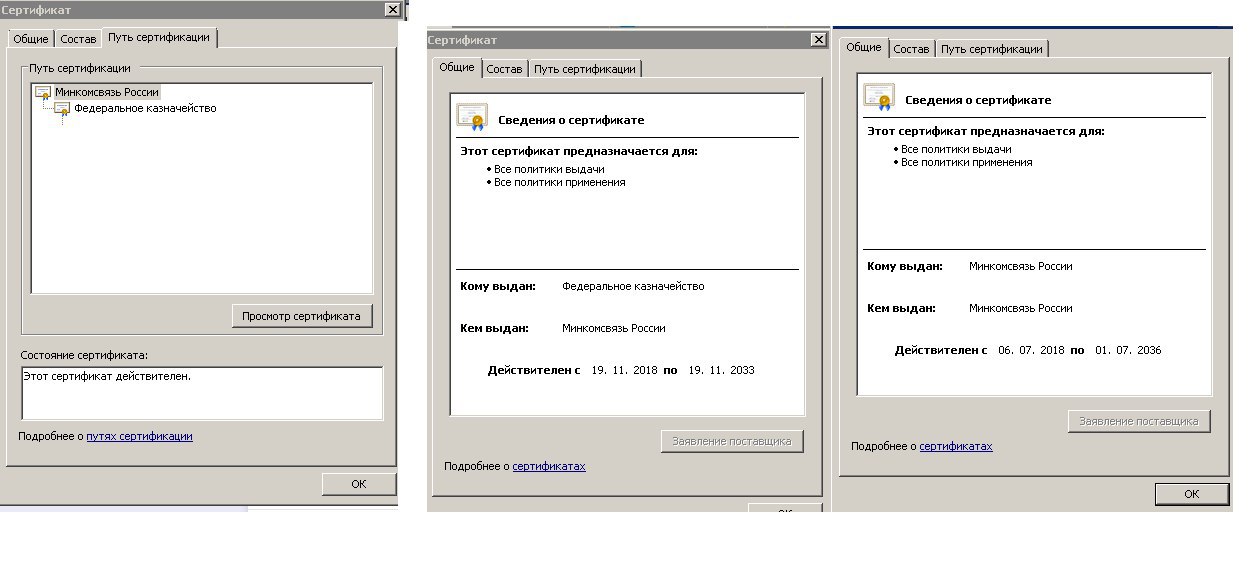Click OK in right certificate window
The height and width of the screenshot is (584, 1249).
click(1191, 494)
